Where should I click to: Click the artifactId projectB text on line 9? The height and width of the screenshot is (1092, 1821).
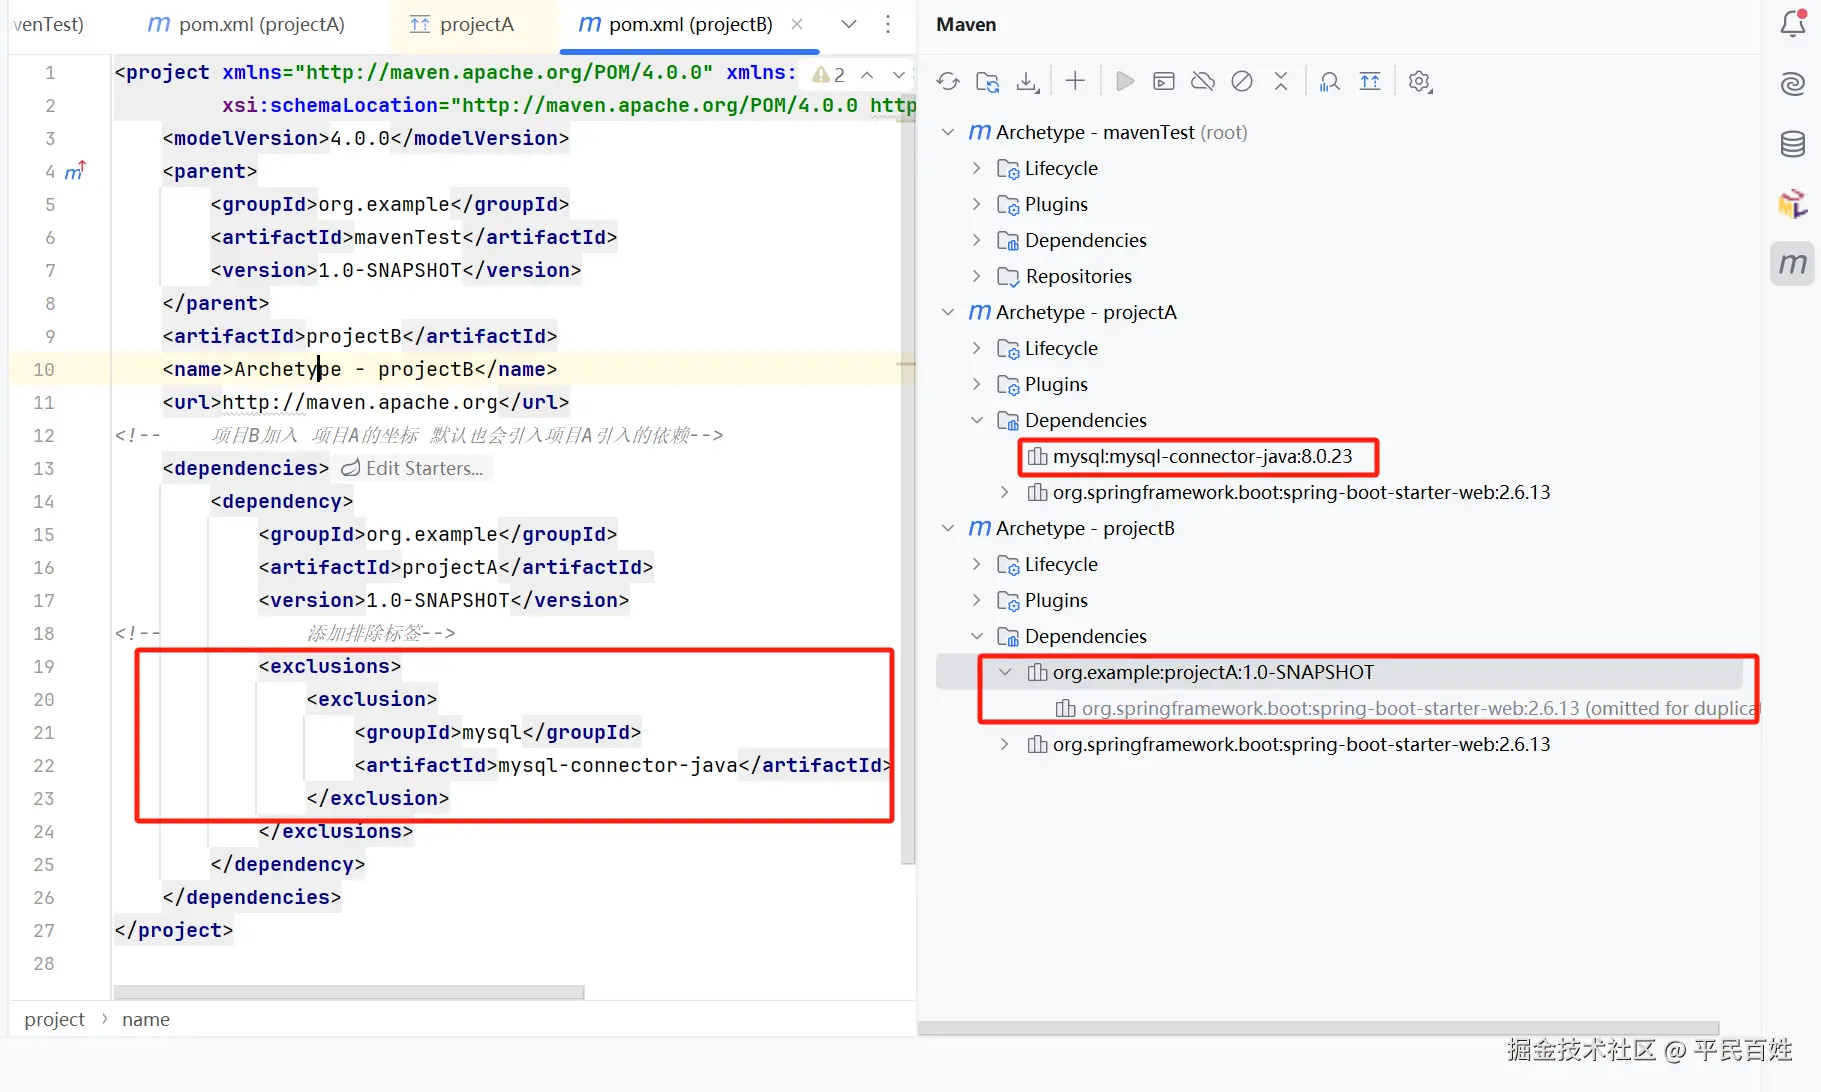[354, 336]
